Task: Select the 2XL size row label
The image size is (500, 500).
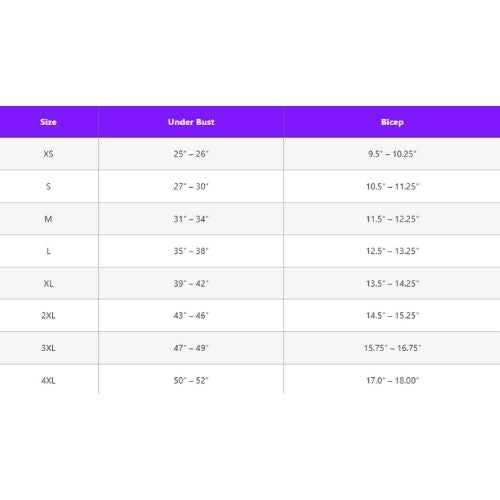Action: [x=48, y=315]
